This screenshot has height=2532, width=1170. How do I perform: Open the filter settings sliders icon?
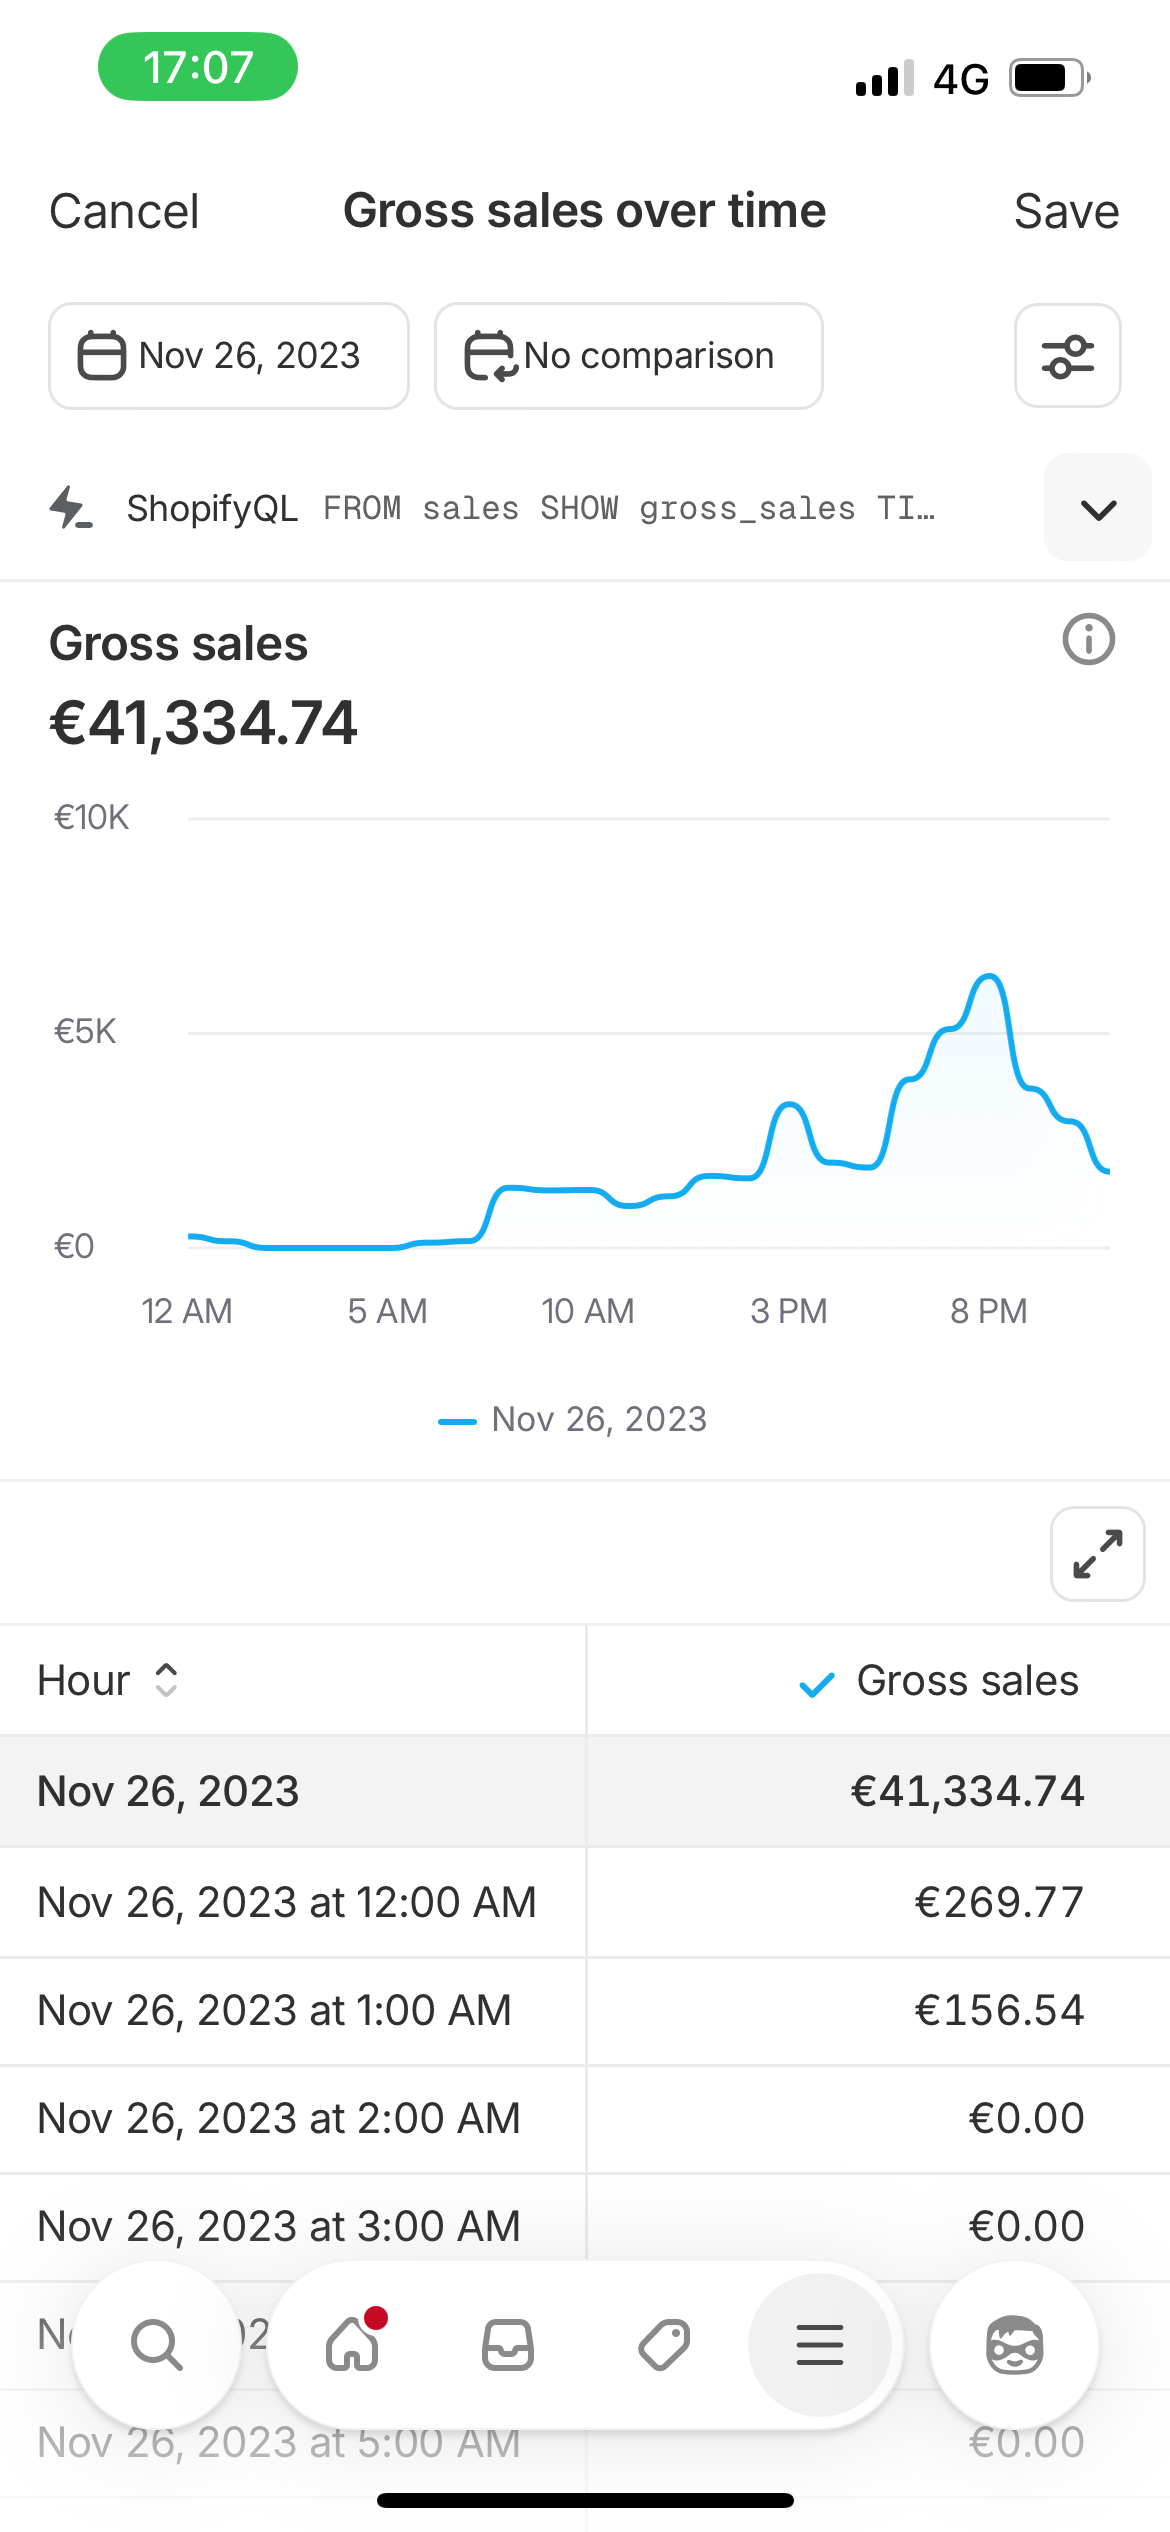pos(1067,356)
